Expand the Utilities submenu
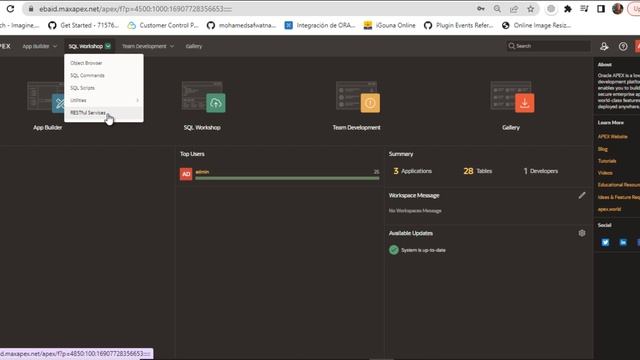640x360 pixels. pos(104,100)
